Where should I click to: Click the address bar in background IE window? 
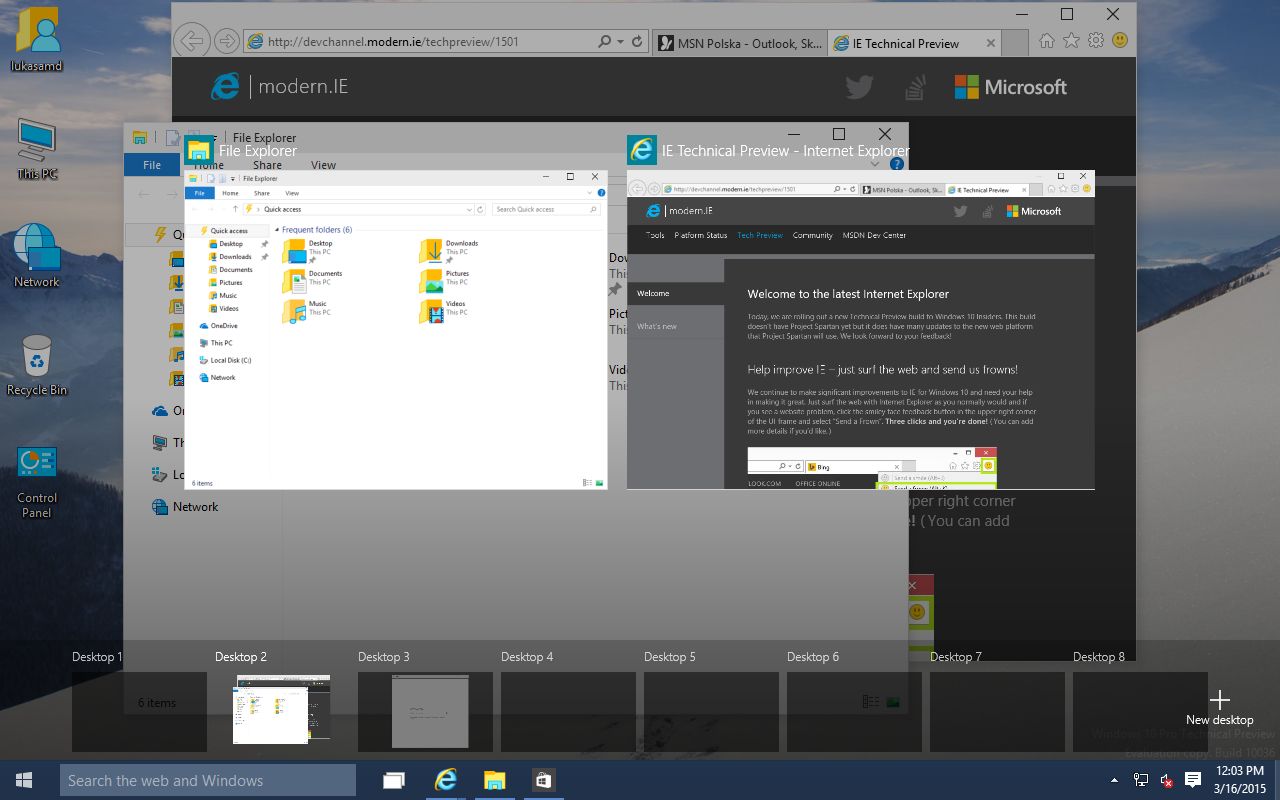pos(420,42)
